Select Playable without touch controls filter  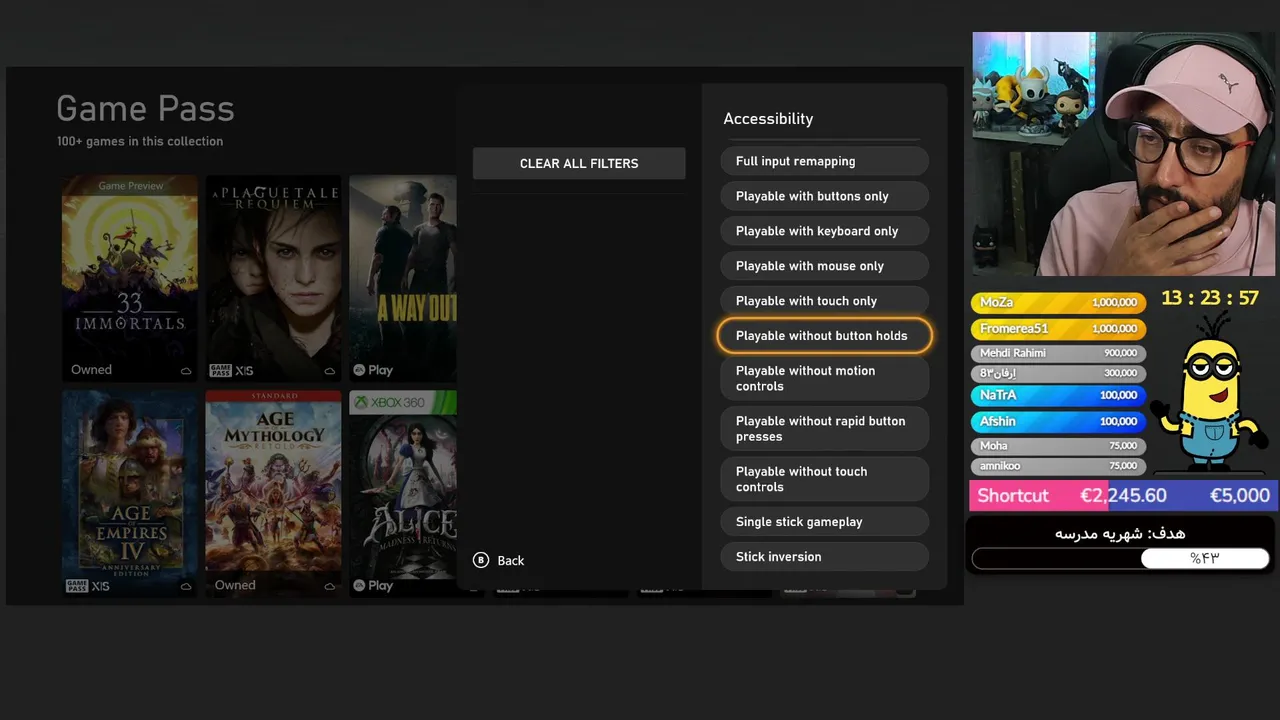pyautogui.click(x=824, y=479)
